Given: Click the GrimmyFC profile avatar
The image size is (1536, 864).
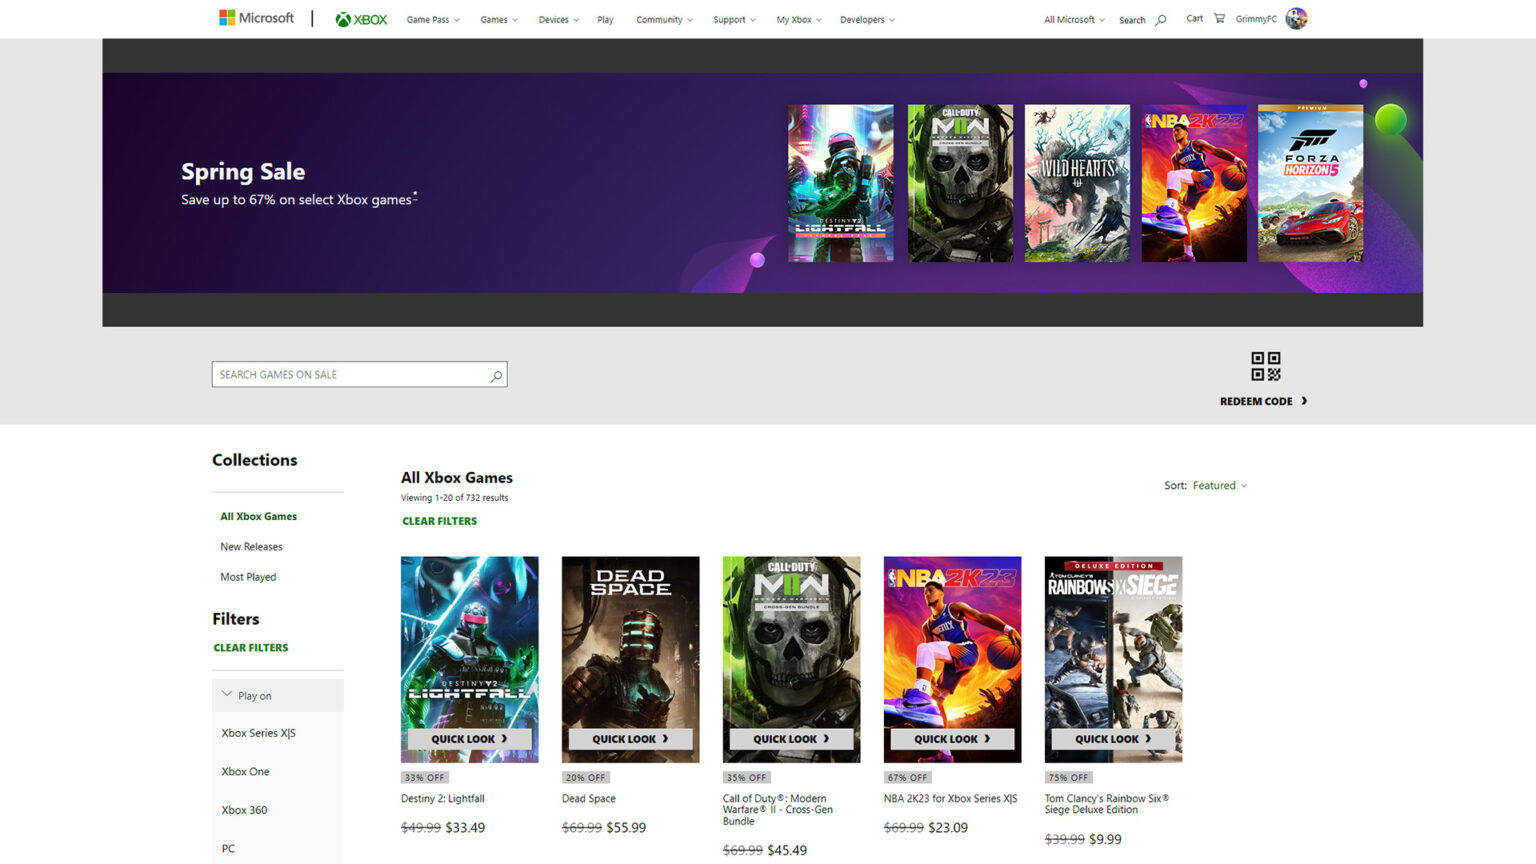Looking at the screenshot, I should tap(1296, 18).
